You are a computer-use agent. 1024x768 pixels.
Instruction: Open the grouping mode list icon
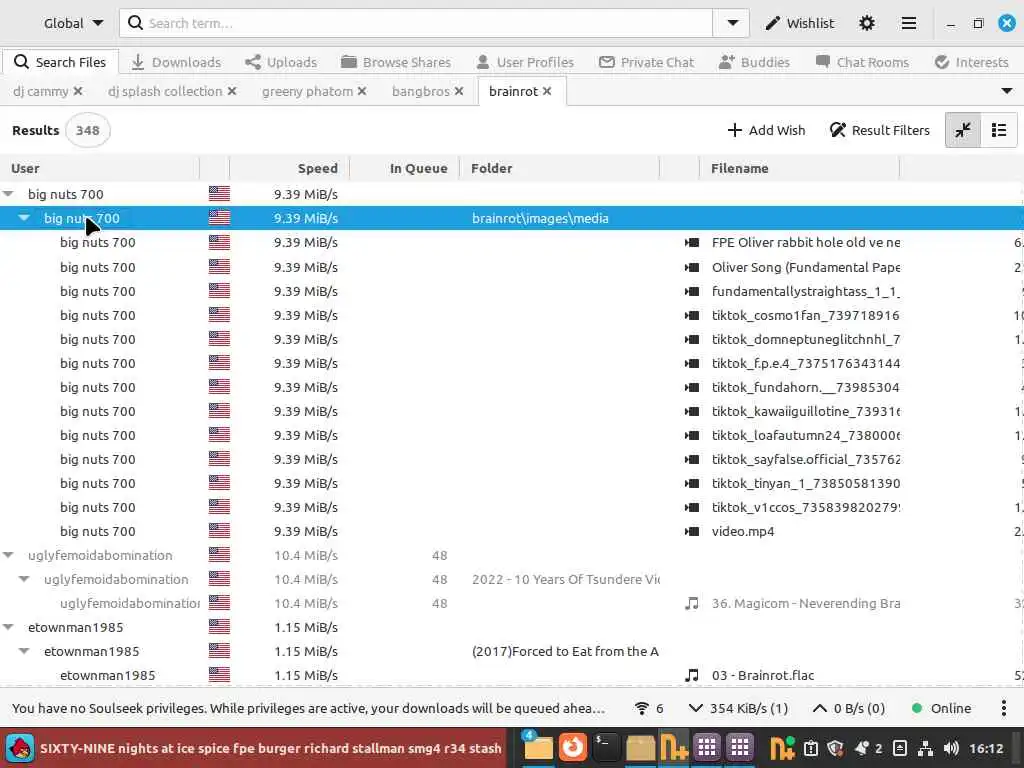[x=999, y=130]
